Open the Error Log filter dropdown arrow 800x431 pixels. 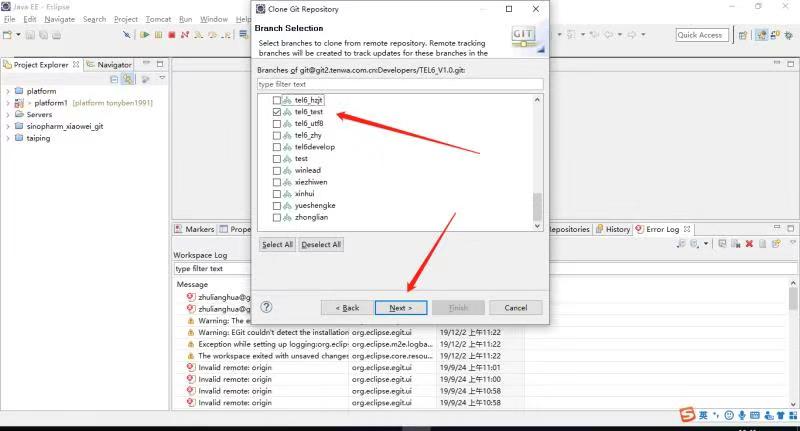point(706,244)
